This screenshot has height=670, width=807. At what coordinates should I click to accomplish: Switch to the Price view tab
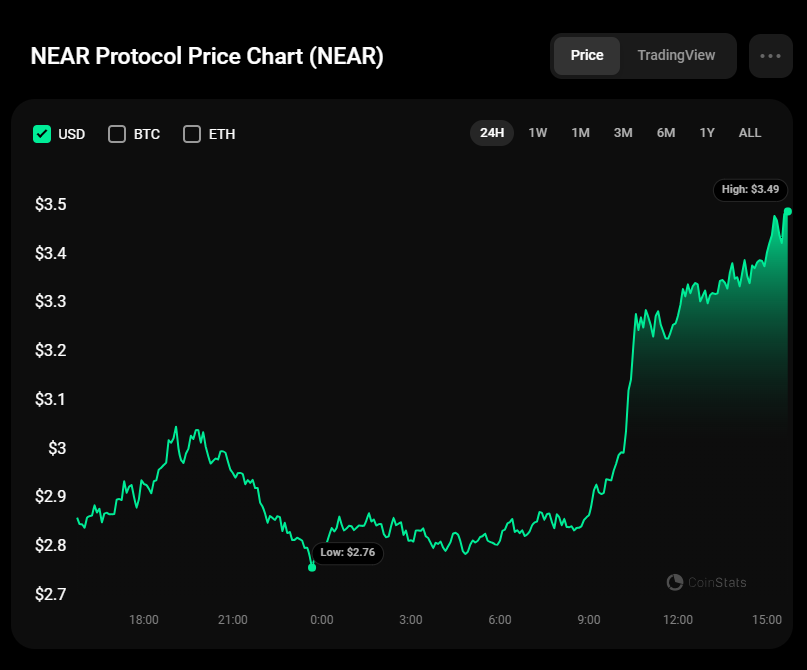pyautogui.click(x=587, y=56)
